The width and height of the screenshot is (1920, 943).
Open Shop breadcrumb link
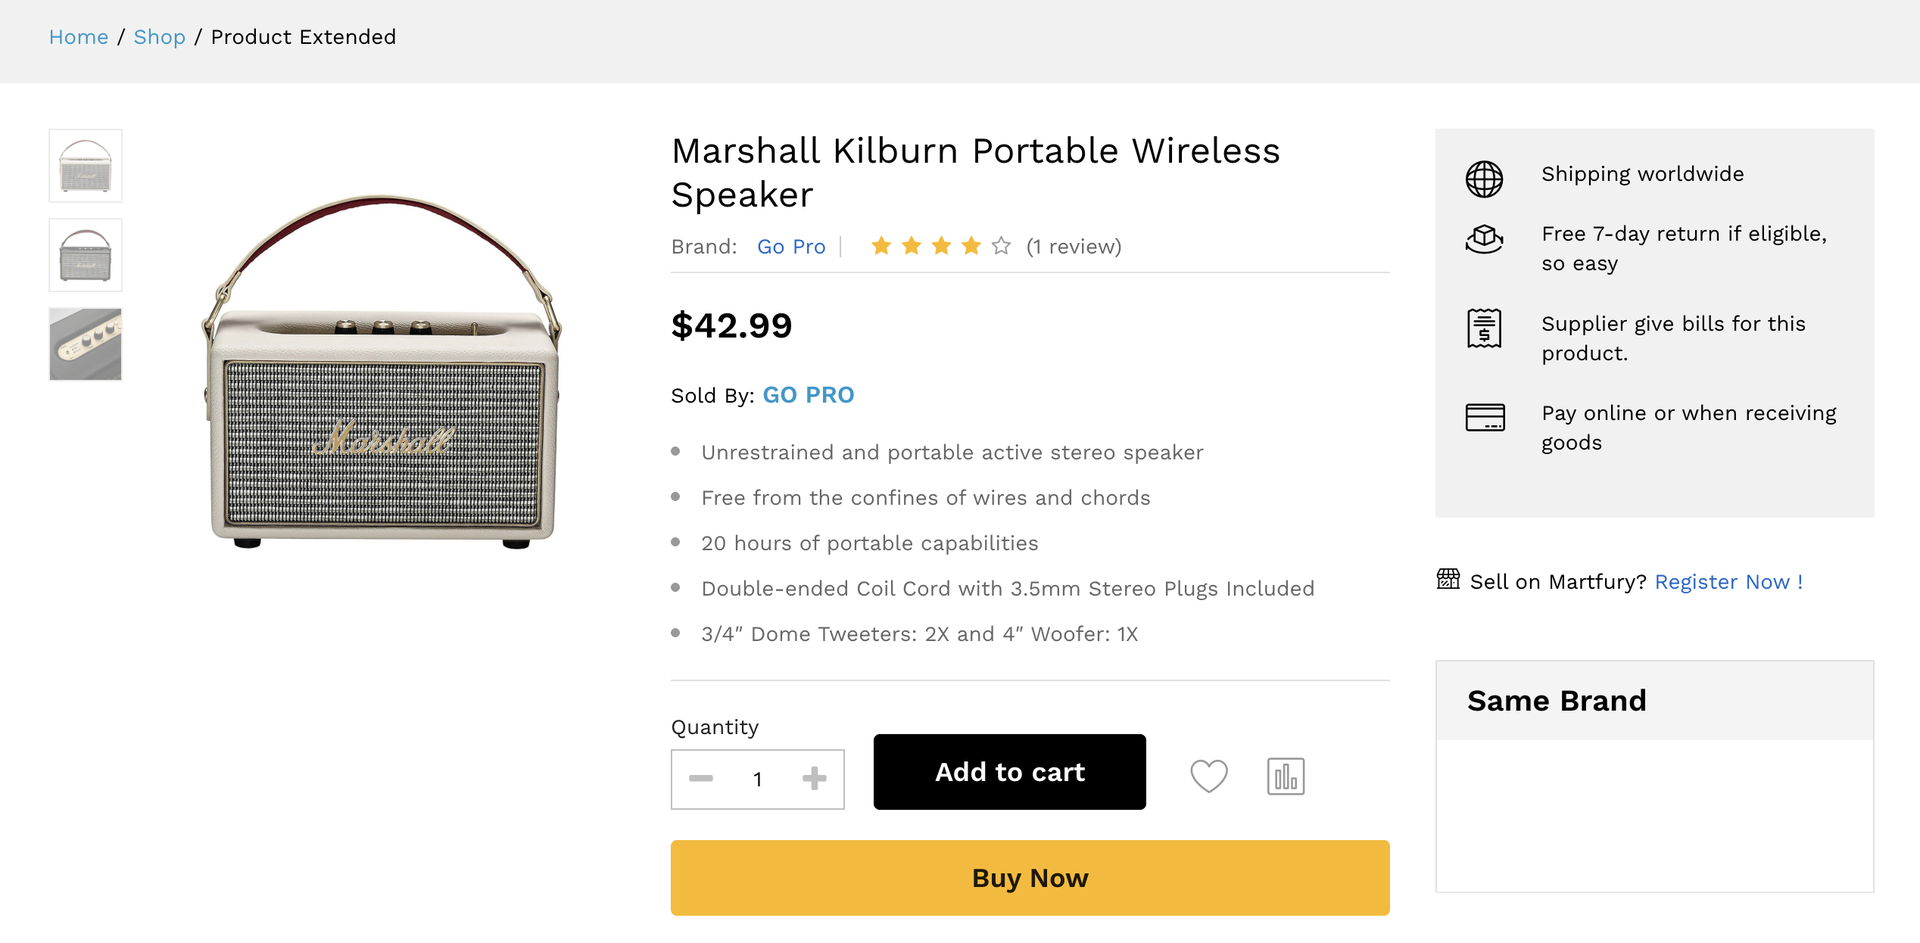(x=160, y=37)
